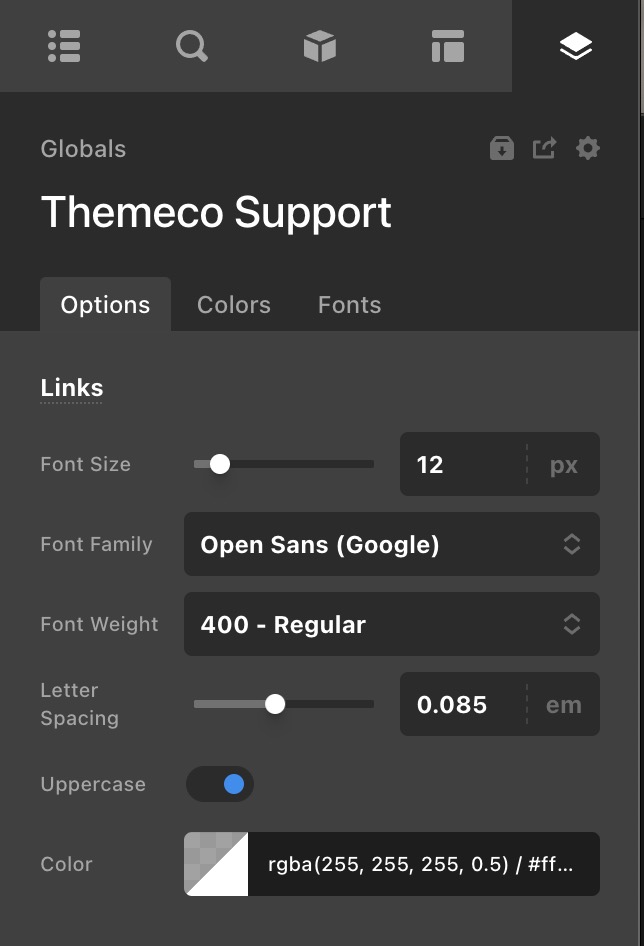Open the outline list panel icon
The height and width of the screenshot is (946, 644).
64,46
